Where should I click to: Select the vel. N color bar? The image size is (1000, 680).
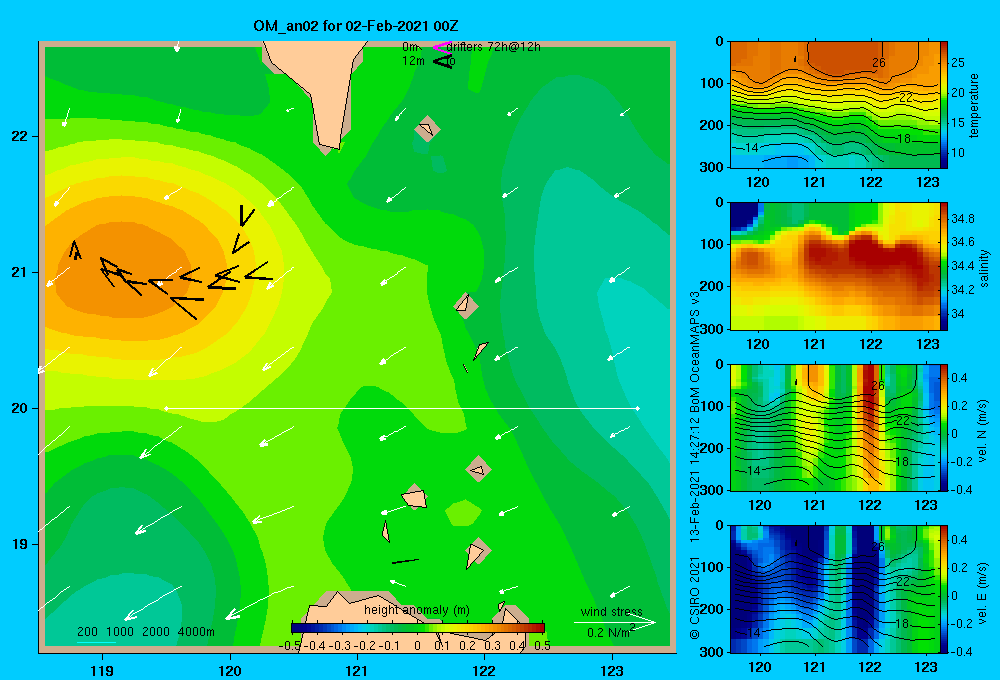click(x=944, y=427)
